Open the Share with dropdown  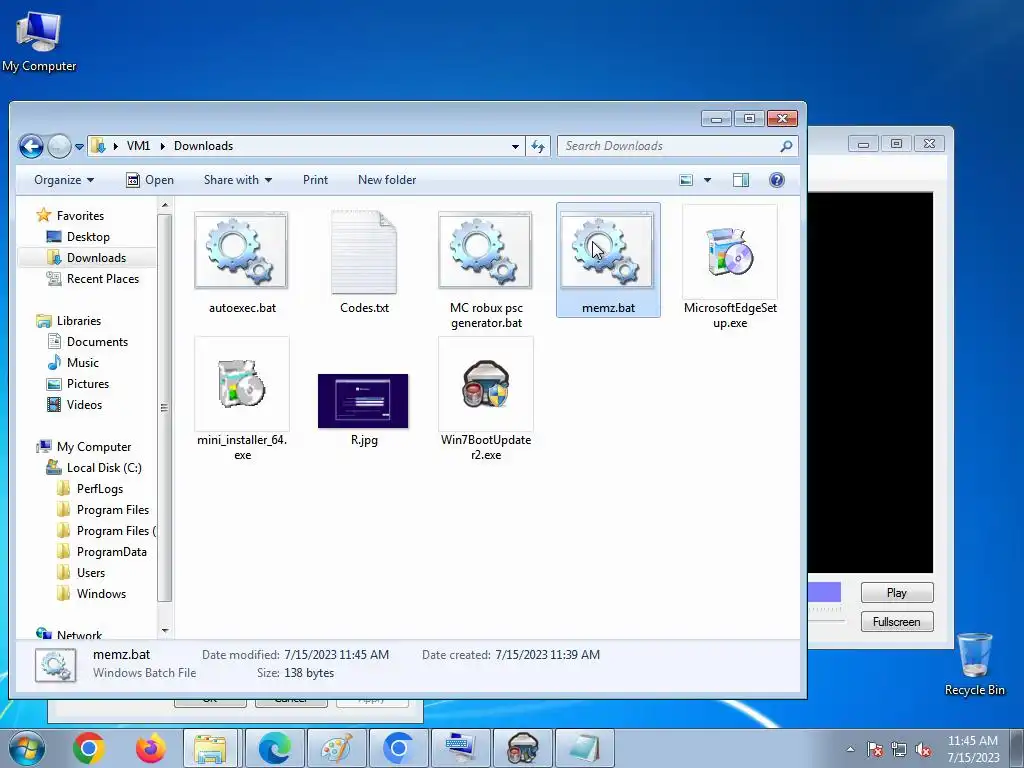(238, 180)
